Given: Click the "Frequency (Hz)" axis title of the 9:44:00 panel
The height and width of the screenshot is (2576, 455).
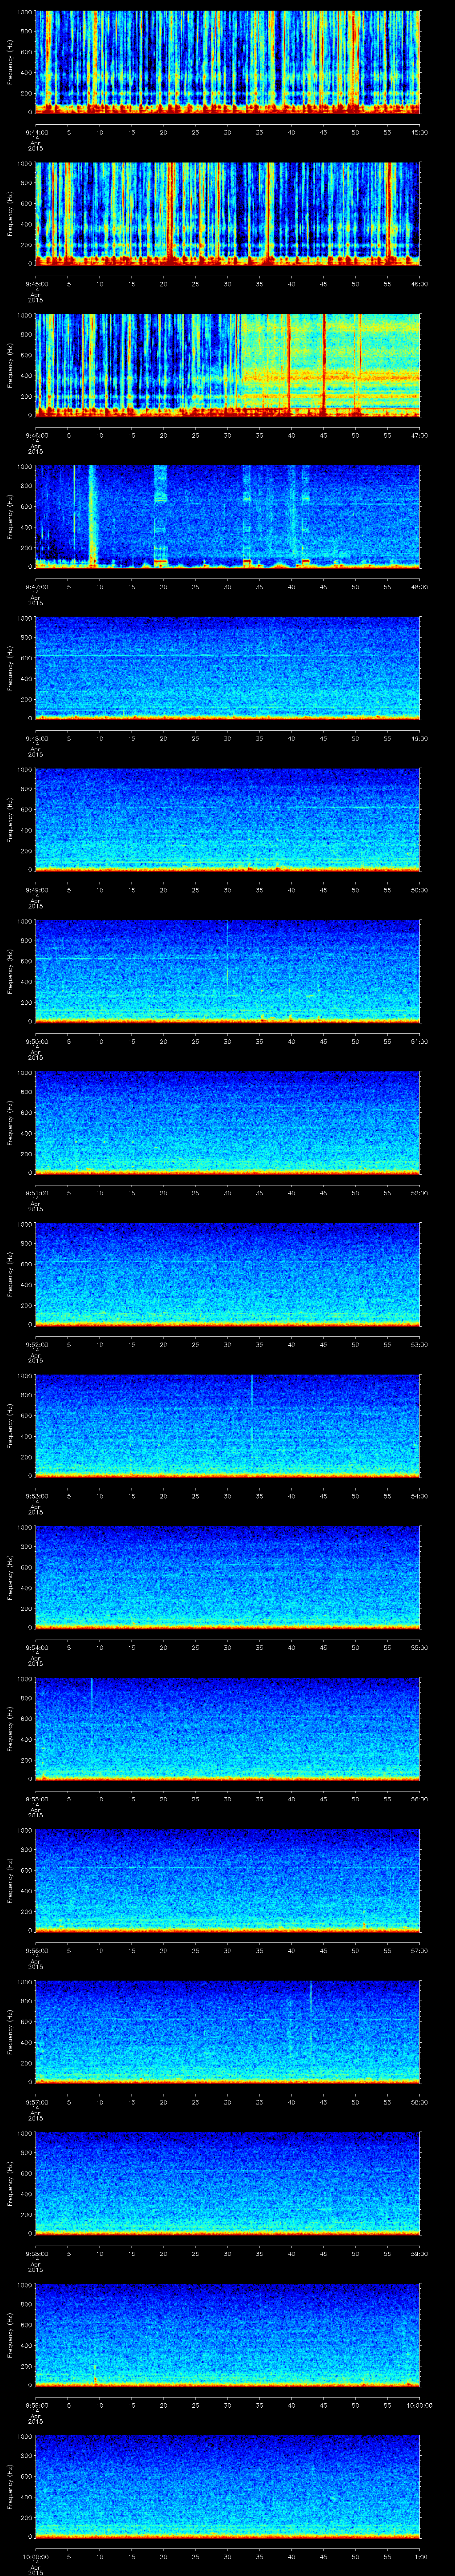Looking at the screenshot, I should click(10, 63).
